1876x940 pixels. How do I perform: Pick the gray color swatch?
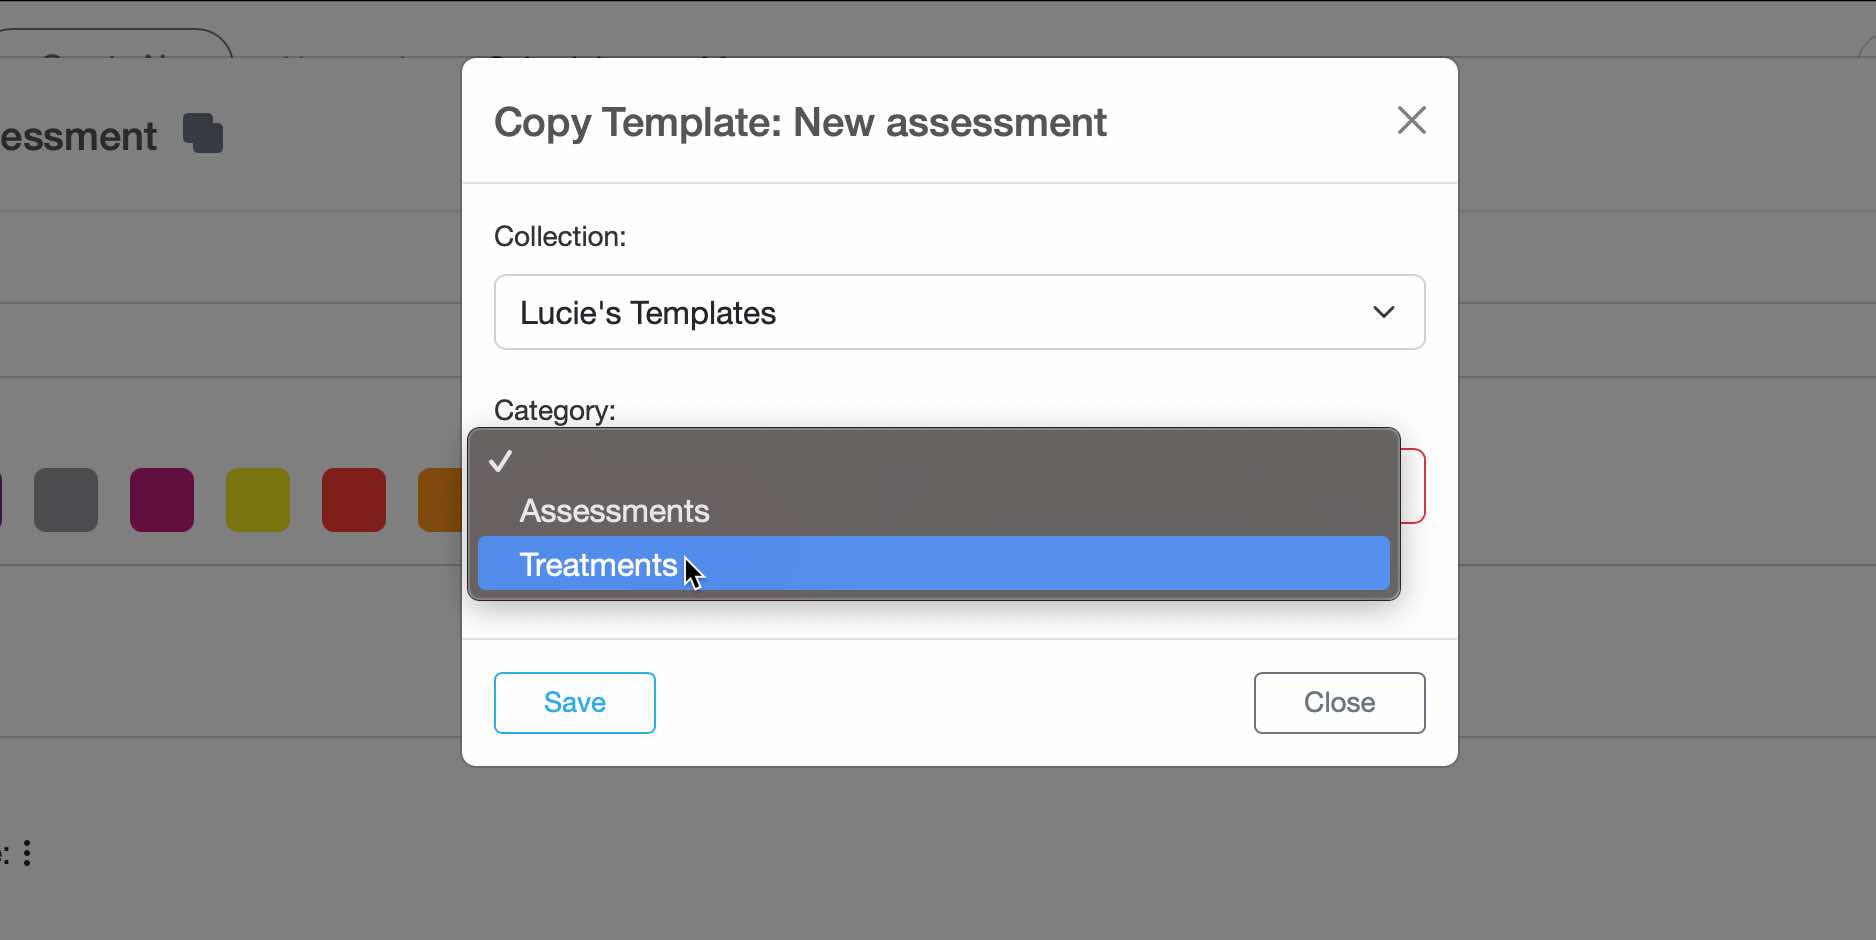[x=66, y=500]
